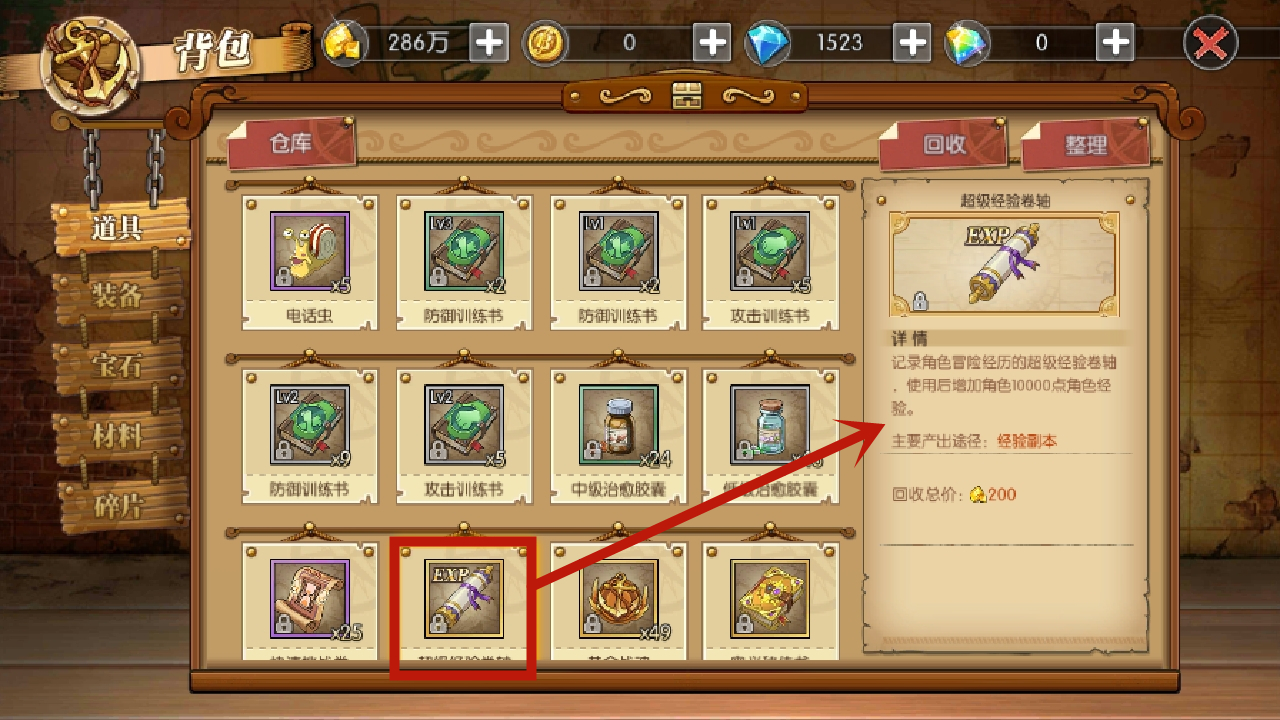
Task: Add coins with the plus button
Action: (711, 42)
